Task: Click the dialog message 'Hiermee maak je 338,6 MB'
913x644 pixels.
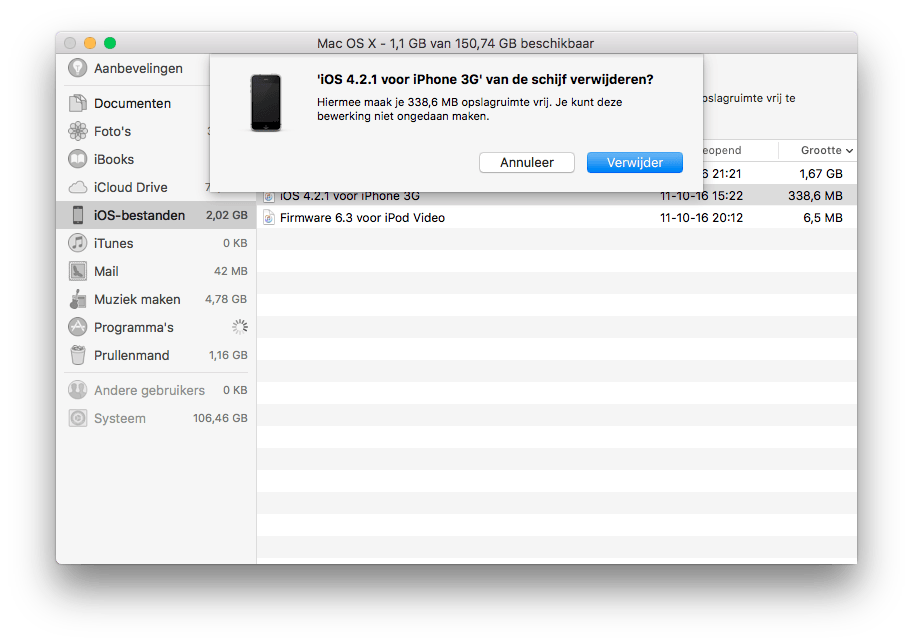Action: click(x=469, y=109)
